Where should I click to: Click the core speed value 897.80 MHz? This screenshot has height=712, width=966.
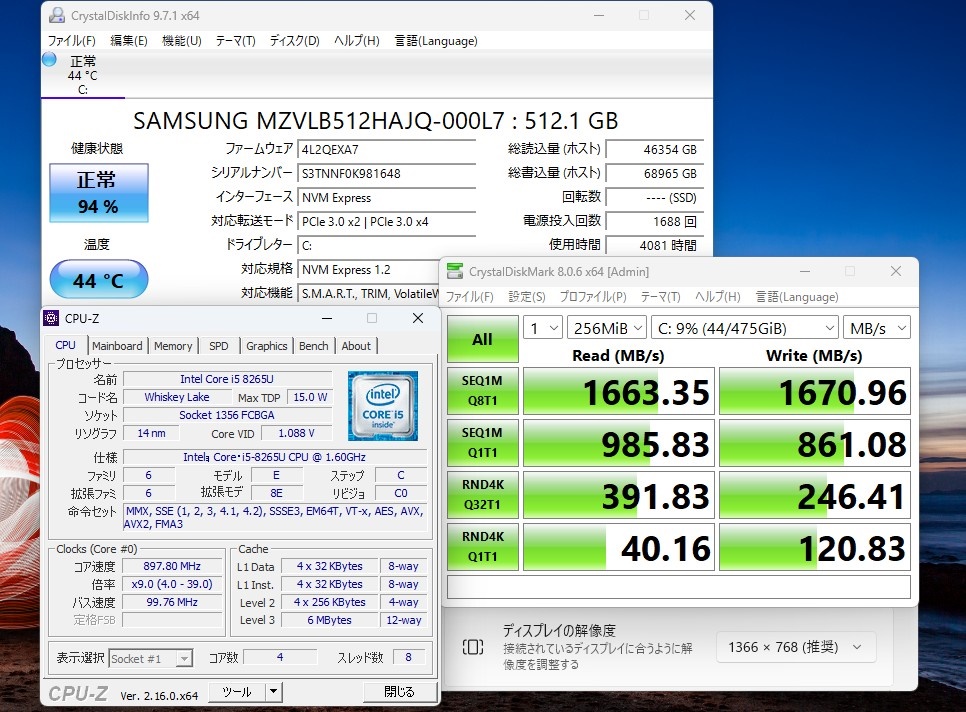pos(172,566)
